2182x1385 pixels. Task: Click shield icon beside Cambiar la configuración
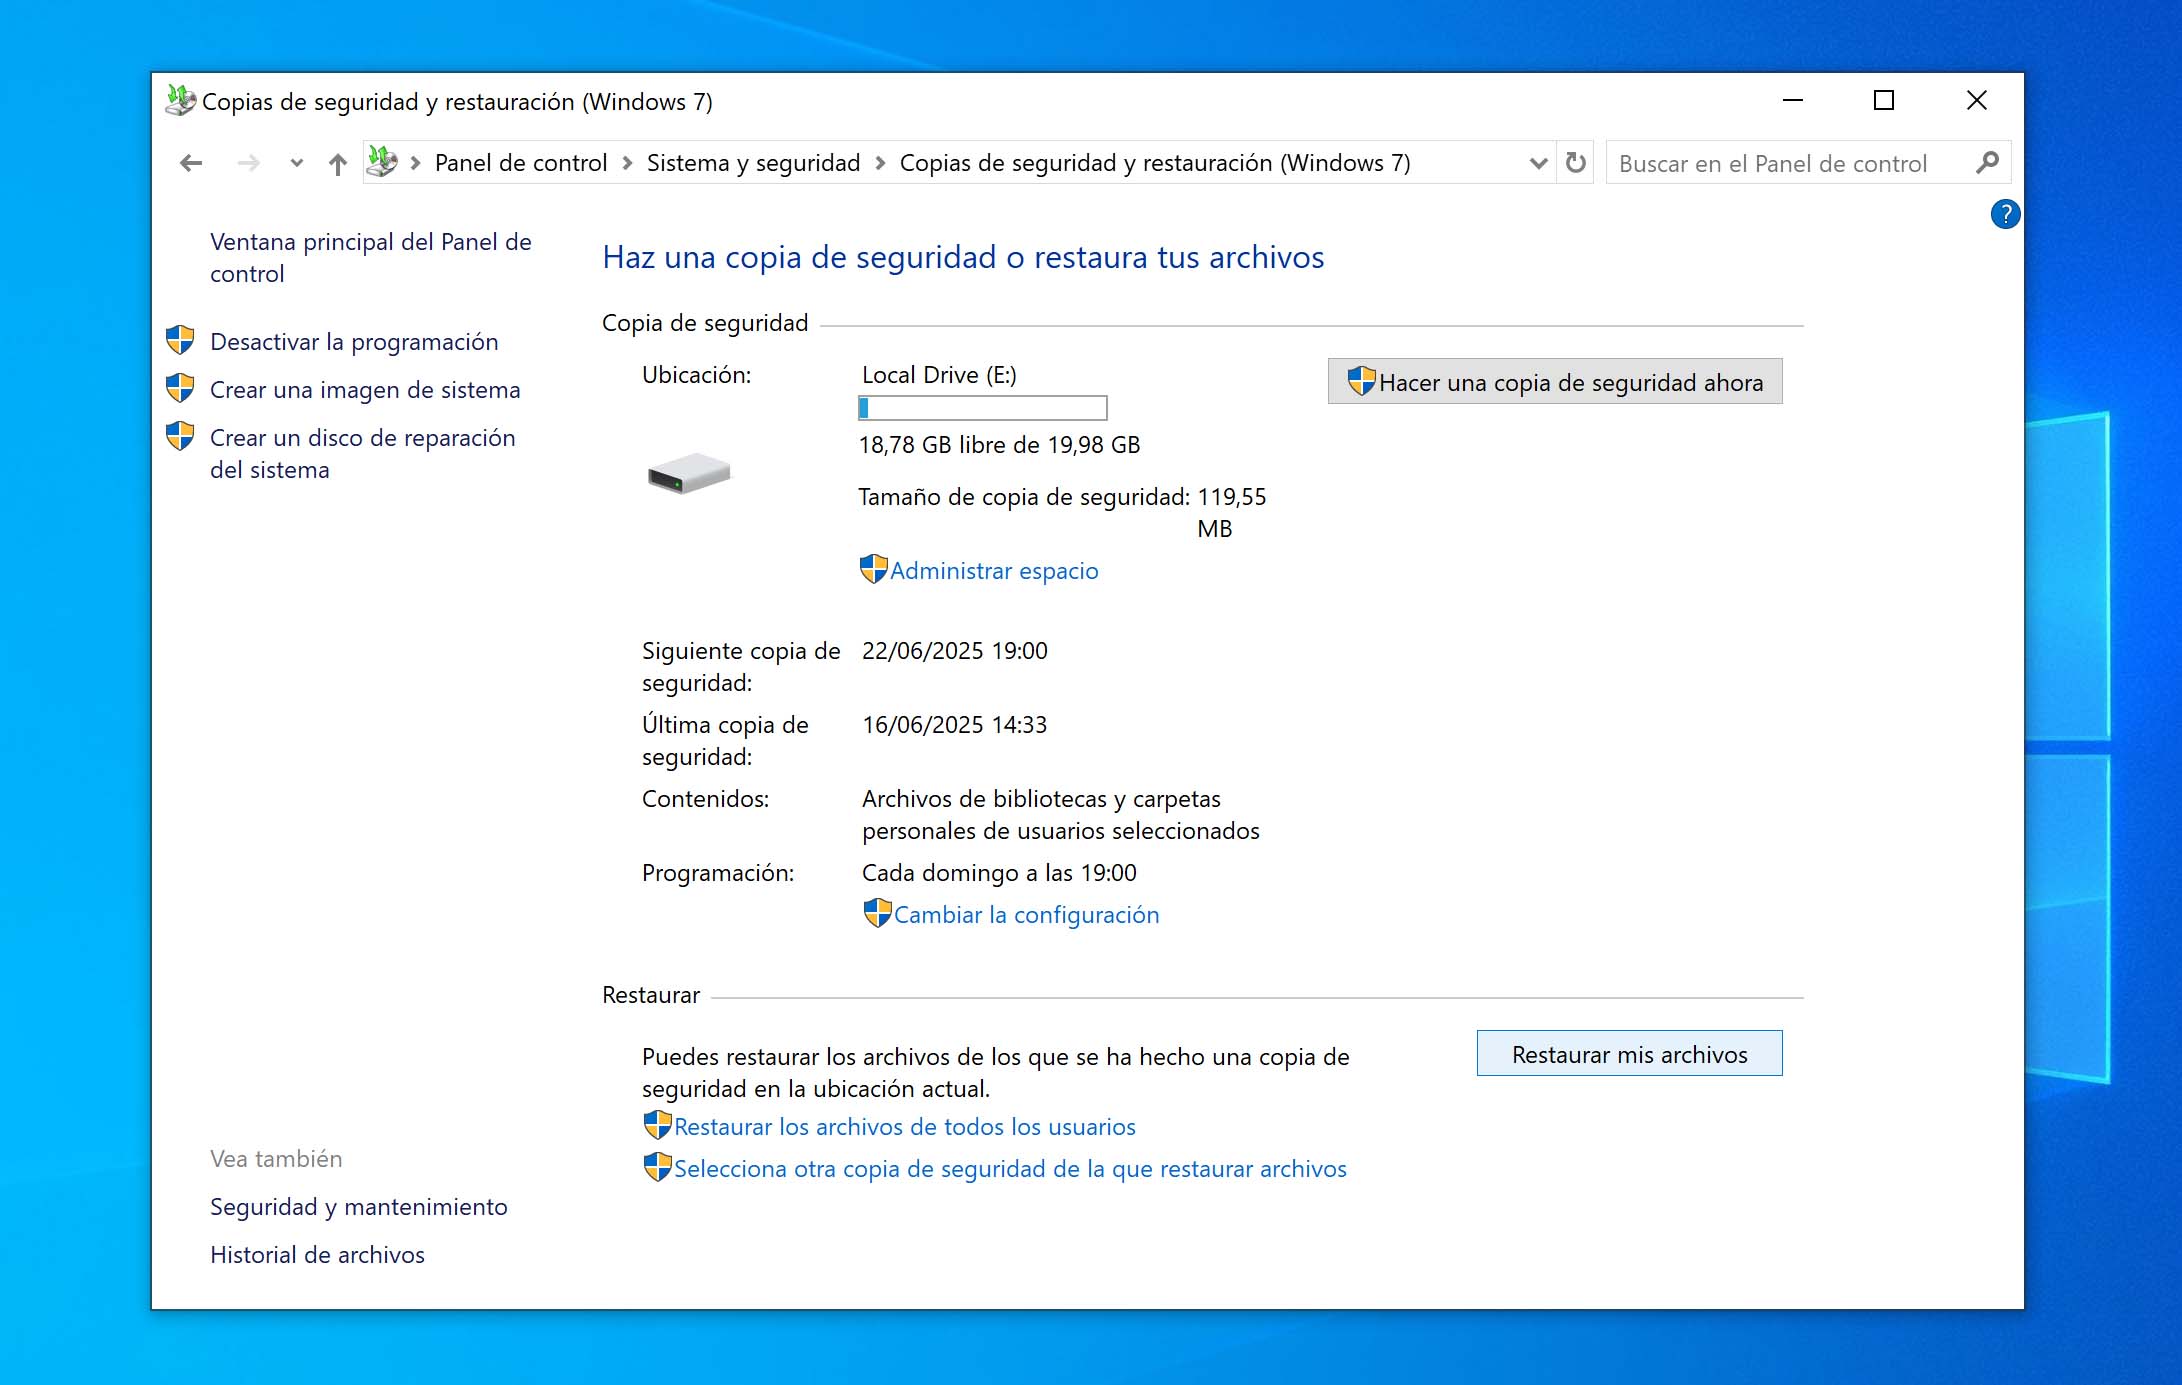coord(877,913)
